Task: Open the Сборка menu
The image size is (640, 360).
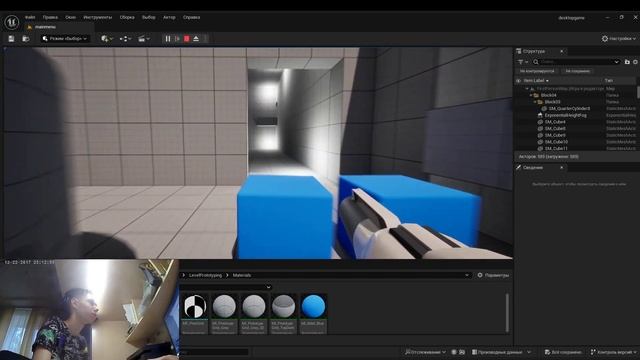Action: (x=127, y=18)
